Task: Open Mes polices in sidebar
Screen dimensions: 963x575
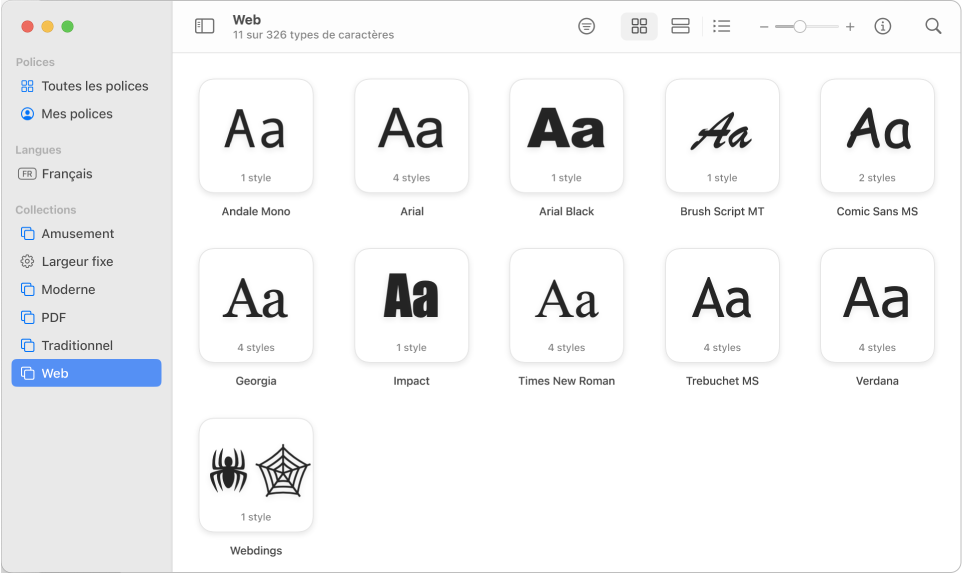Action: [77, 114]
